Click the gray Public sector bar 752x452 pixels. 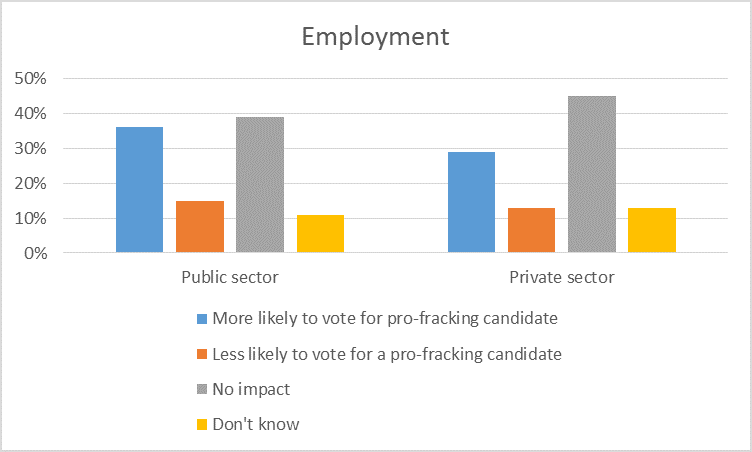[x=260, y=185]
